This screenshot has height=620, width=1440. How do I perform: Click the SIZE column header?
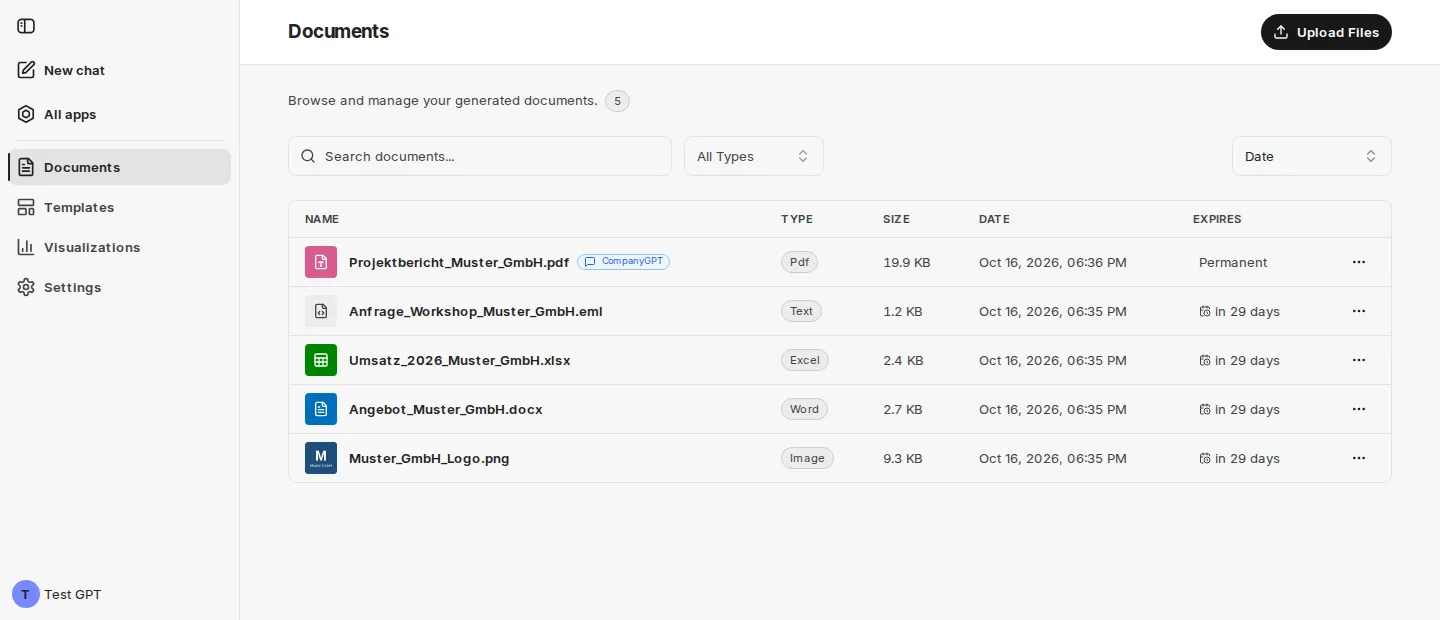coord(896,219)
